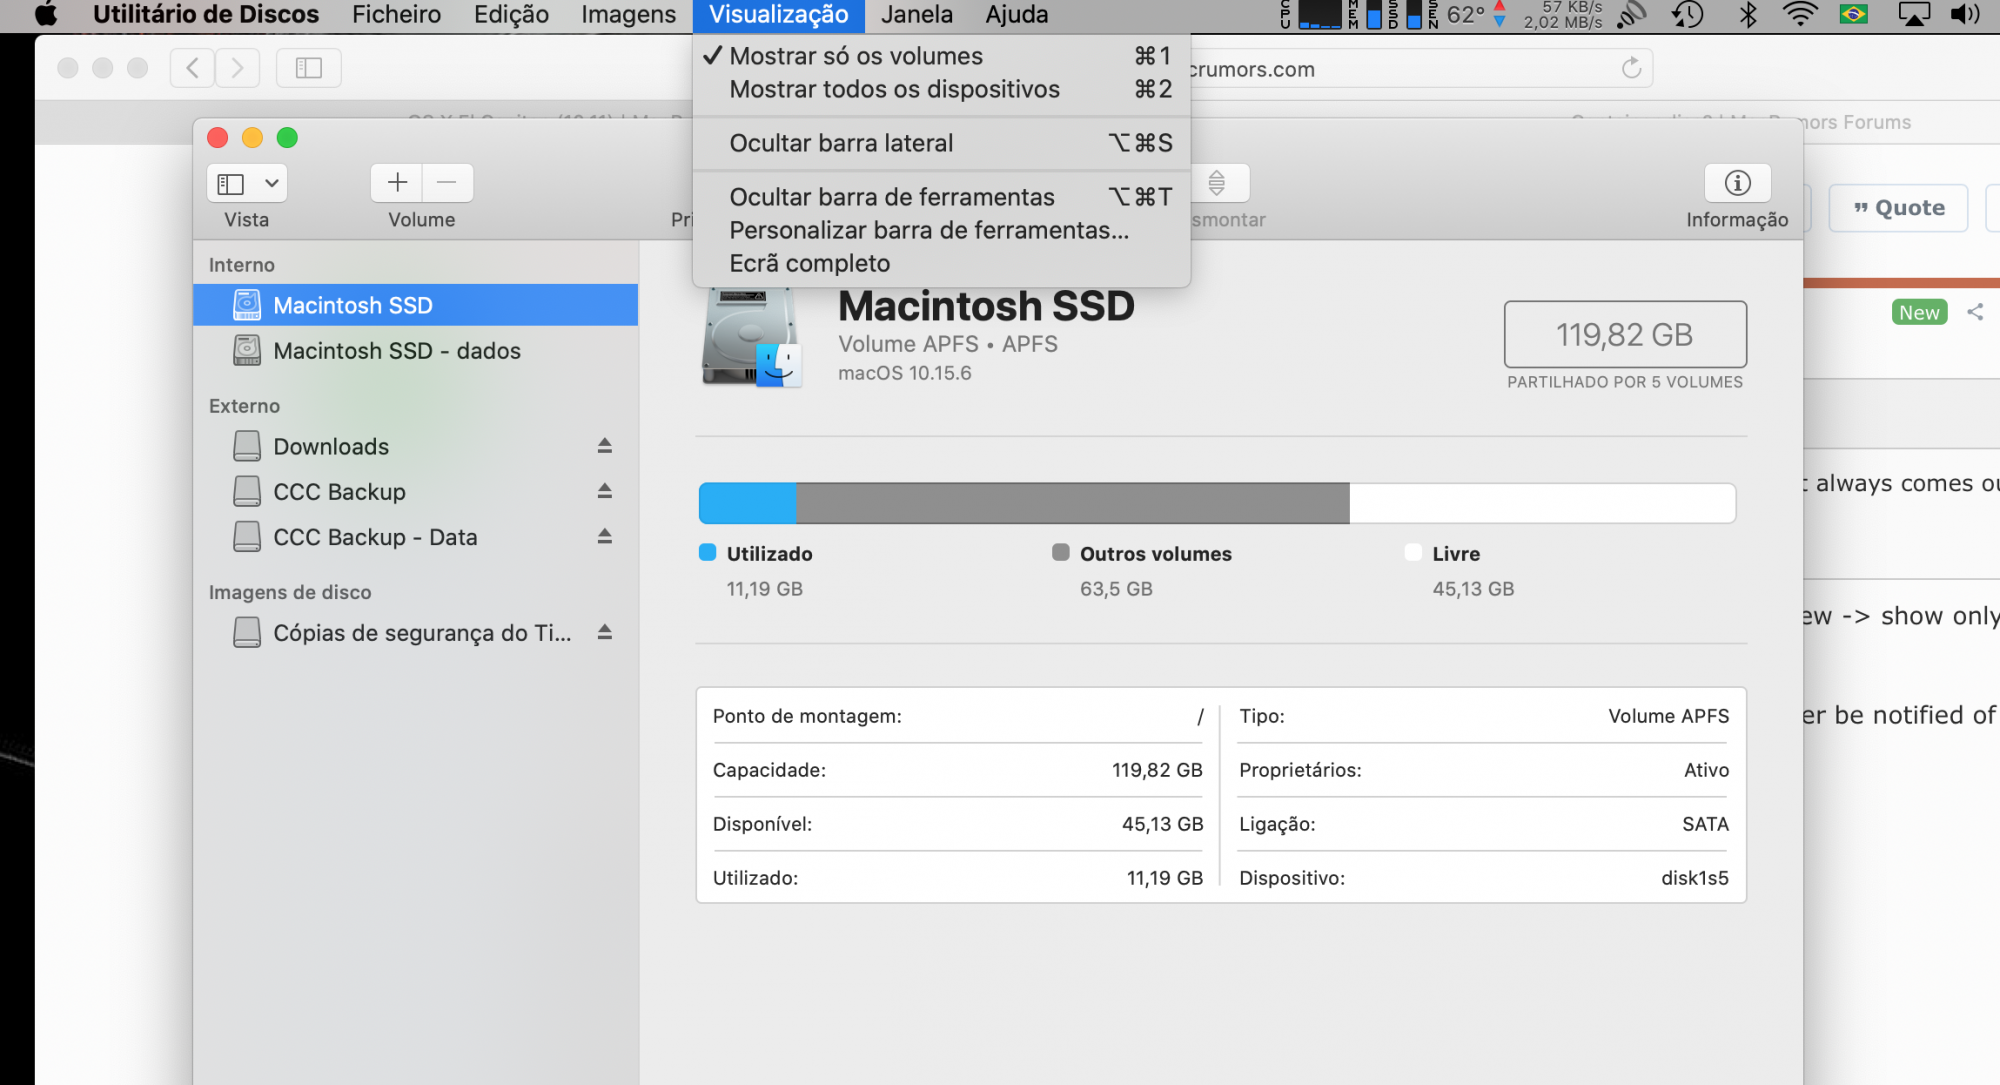2000x1085 pixels.
Task: Eject the Downloads external volume
Action: (x=604, y=446)
